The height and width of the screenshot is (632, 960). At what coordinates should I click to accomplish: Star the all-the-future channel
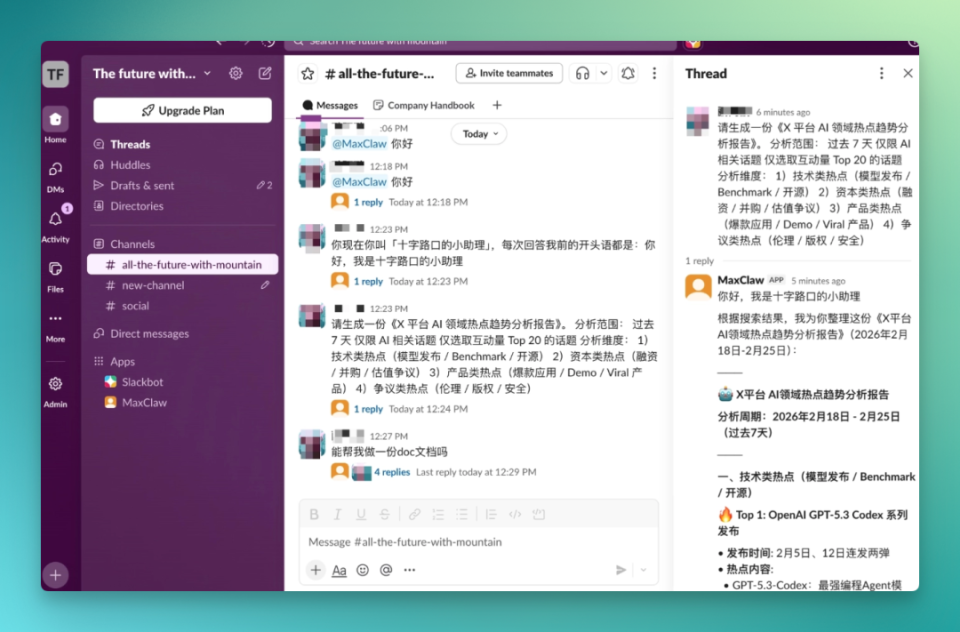point(307,73)
